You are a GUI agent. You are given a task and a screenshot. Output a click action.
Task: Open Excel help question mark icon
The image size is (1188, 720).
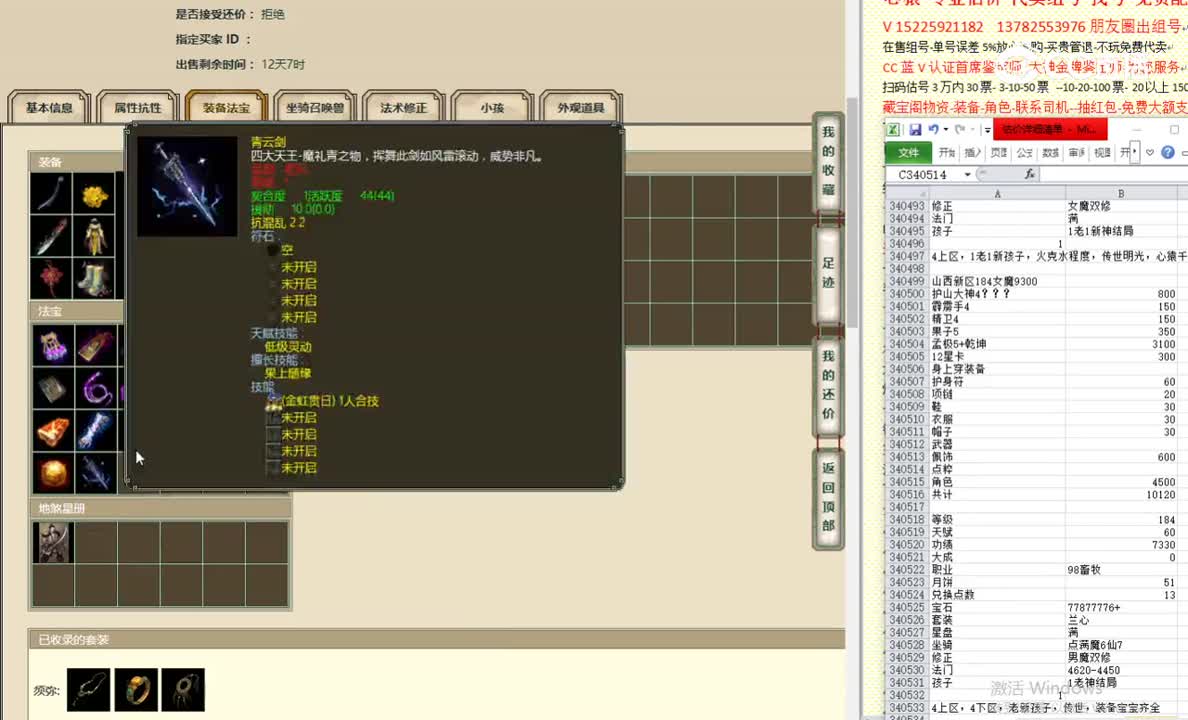tap(1167, 153)
